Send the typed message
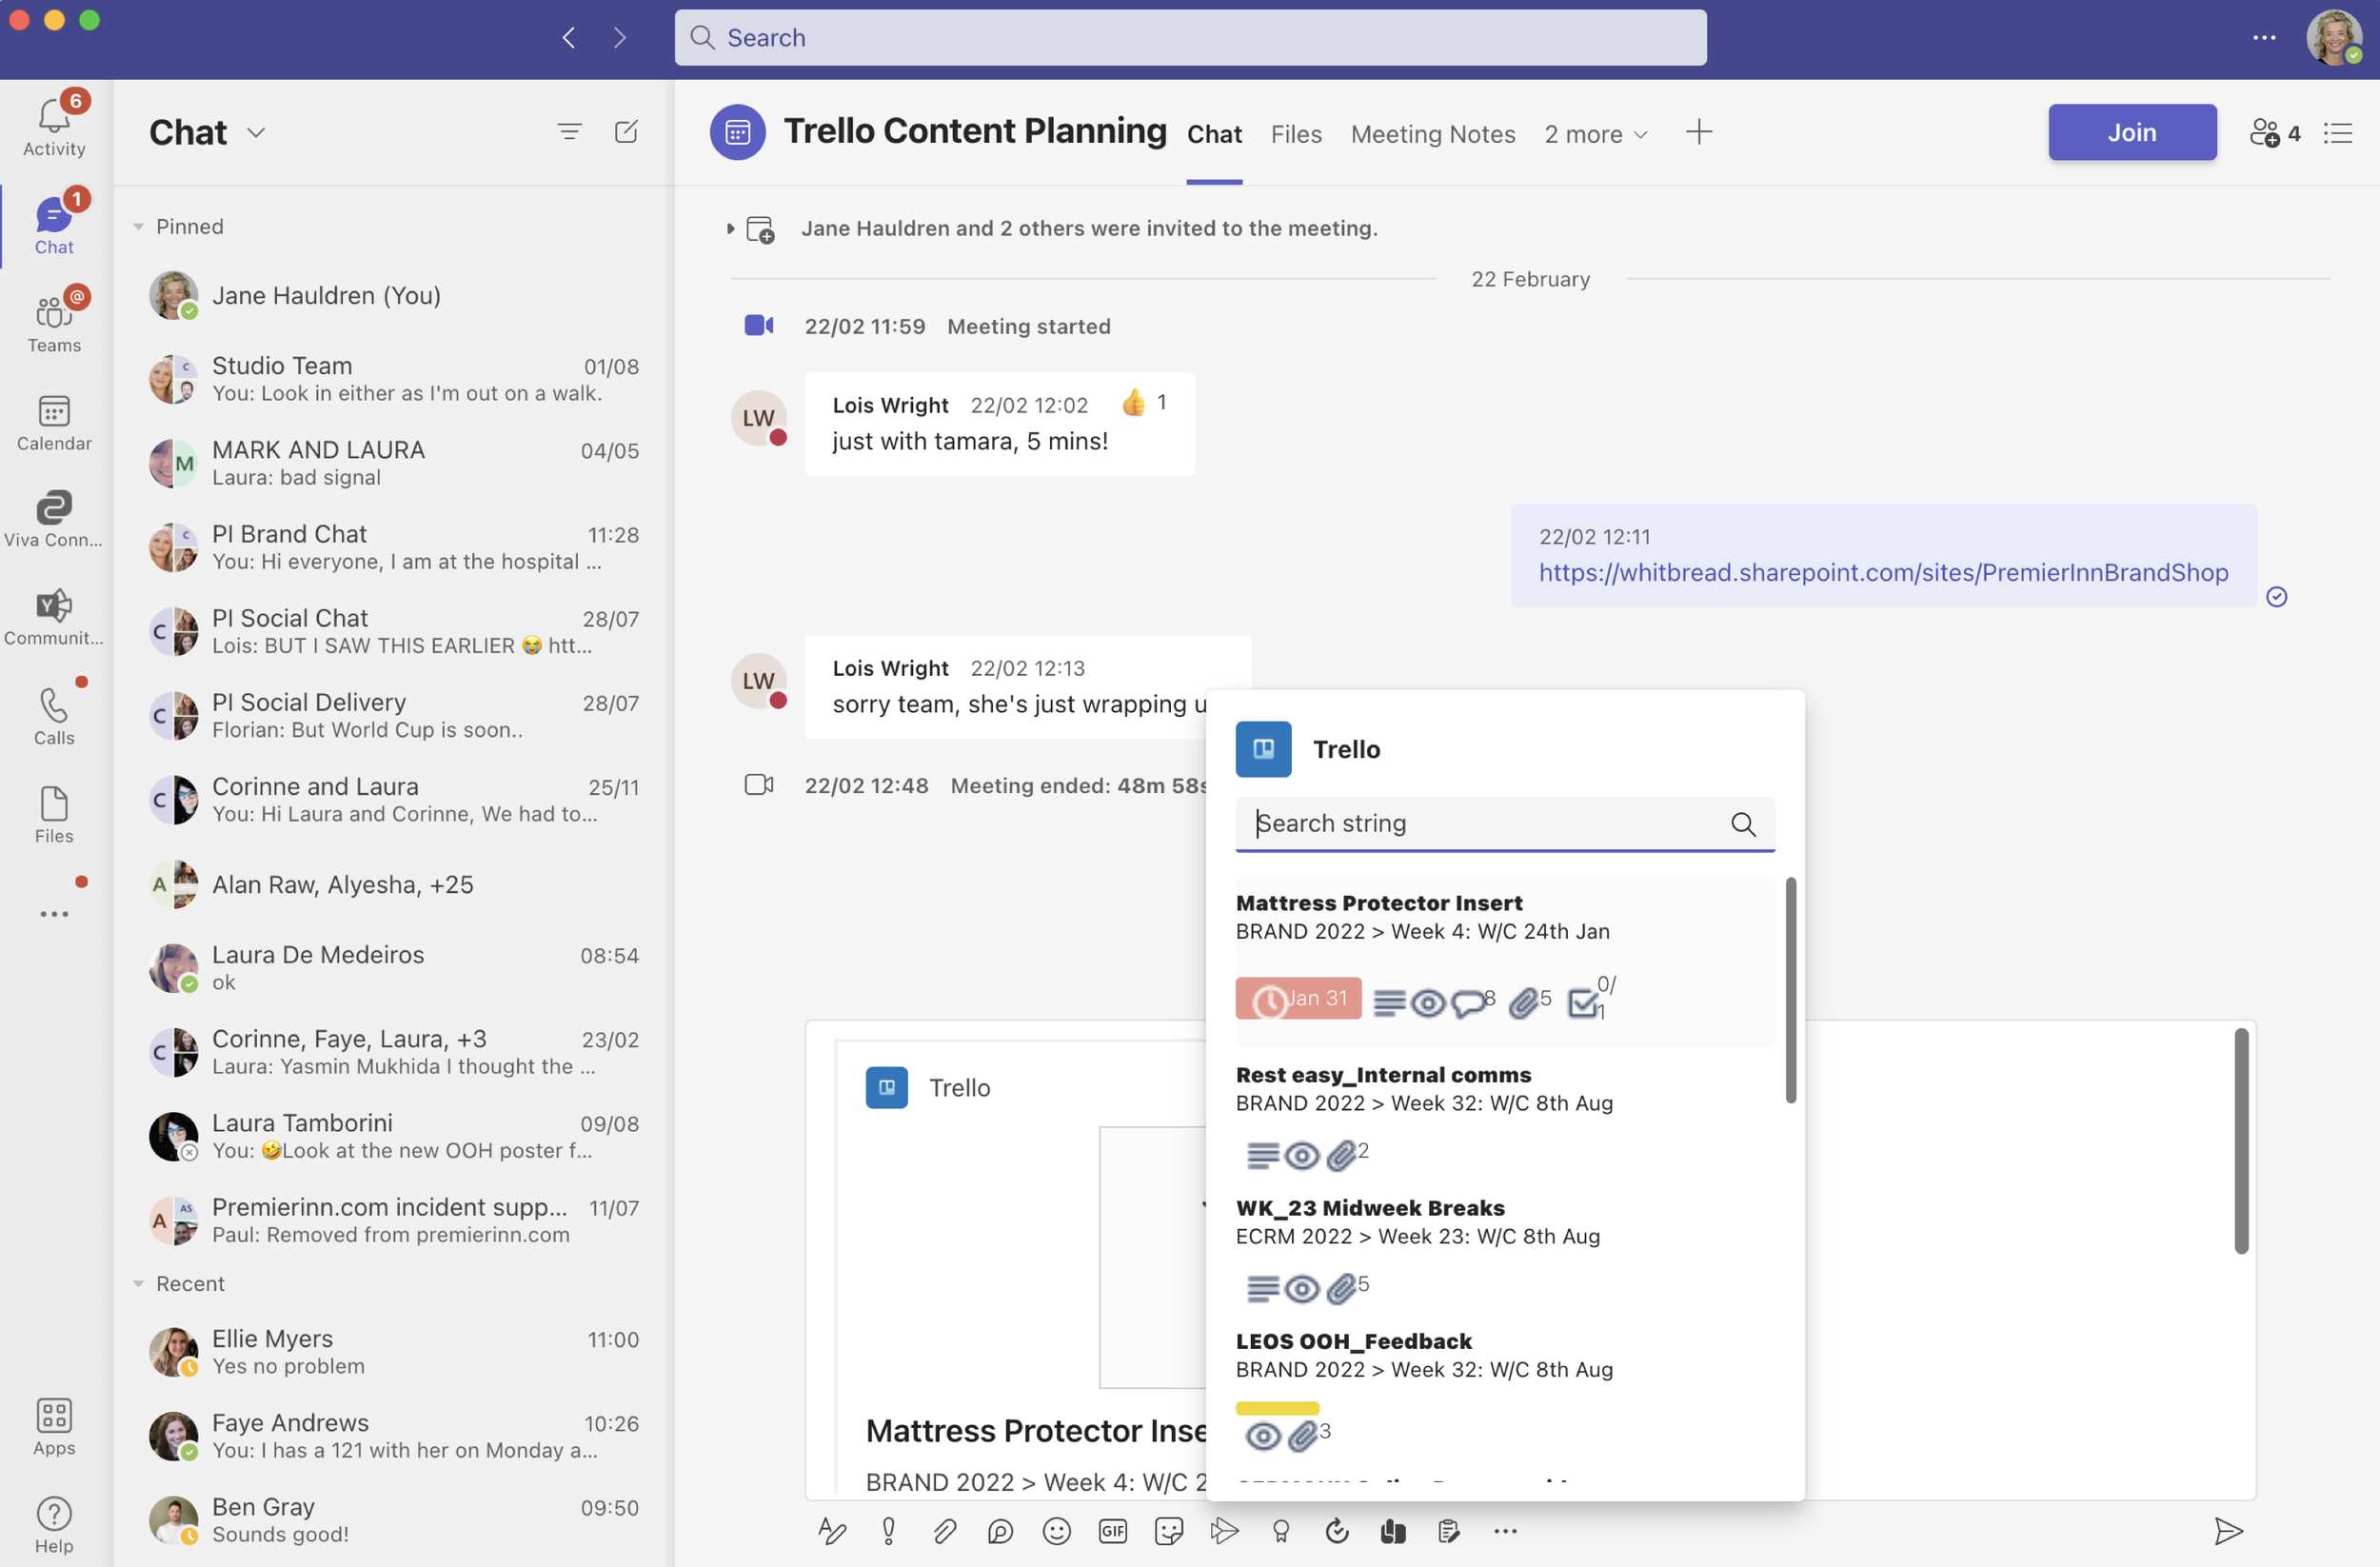 [x=2228, y=1531]
